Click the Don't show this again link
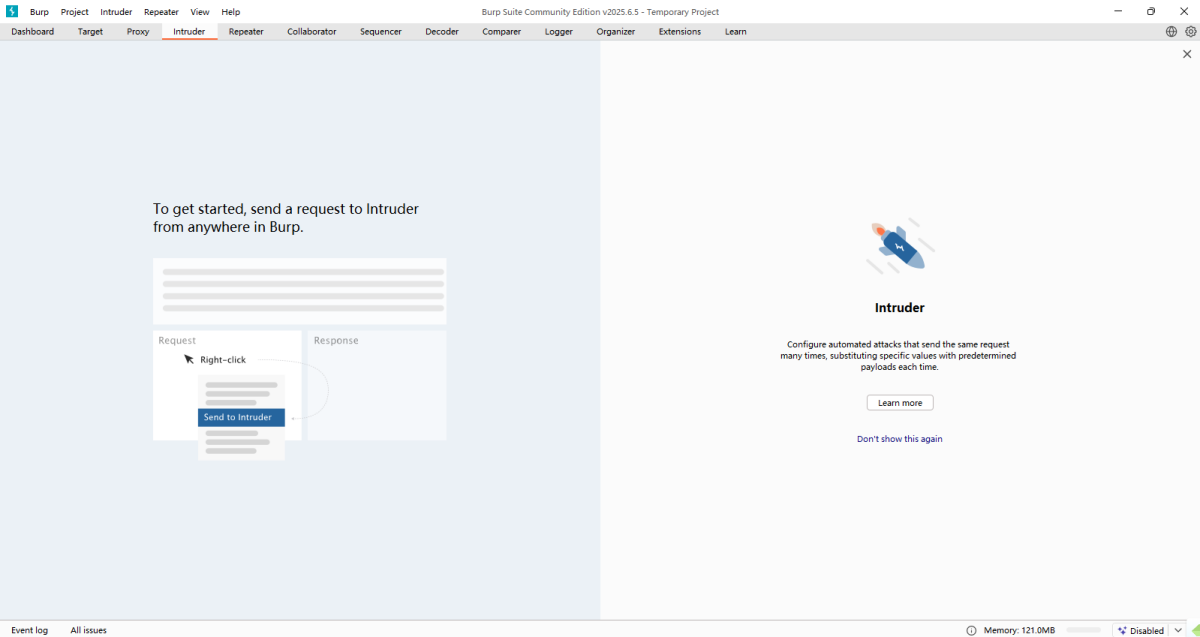The height and width of the screenshot is (637, 1200). click(899, 439)
